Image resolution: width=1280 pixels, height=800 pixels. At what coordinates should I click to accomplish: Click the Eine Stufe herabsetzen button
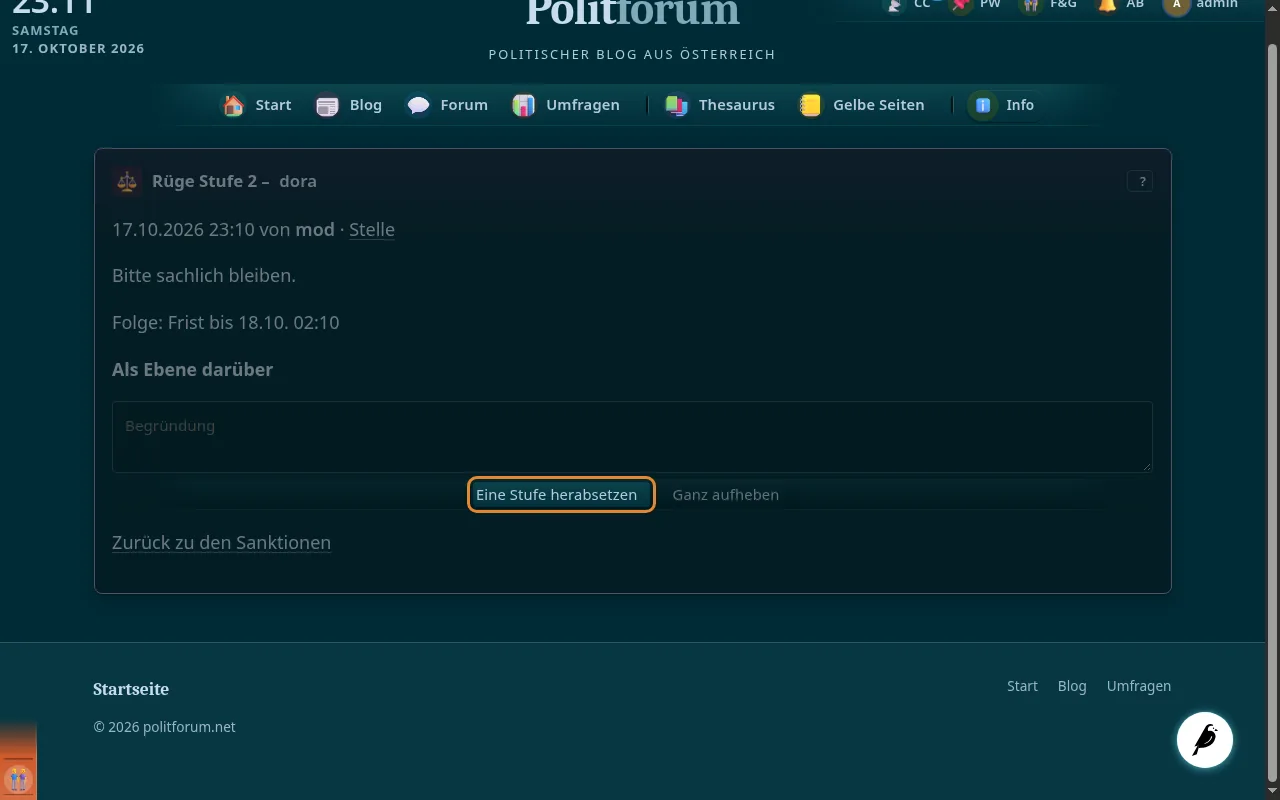(561, 495)
